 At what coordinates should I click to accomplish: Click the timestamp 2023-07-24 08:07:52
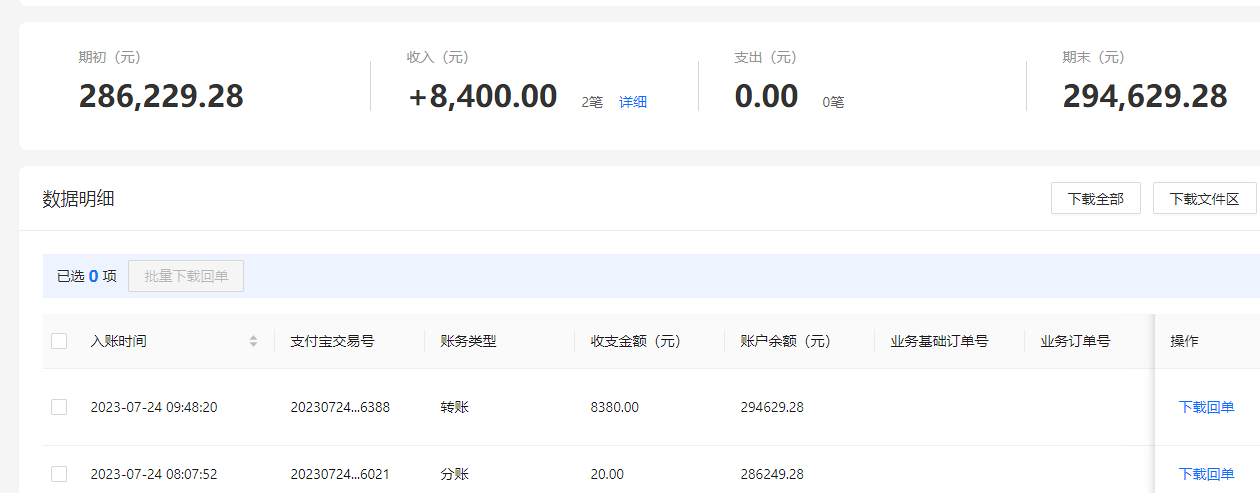pos(154,474)
